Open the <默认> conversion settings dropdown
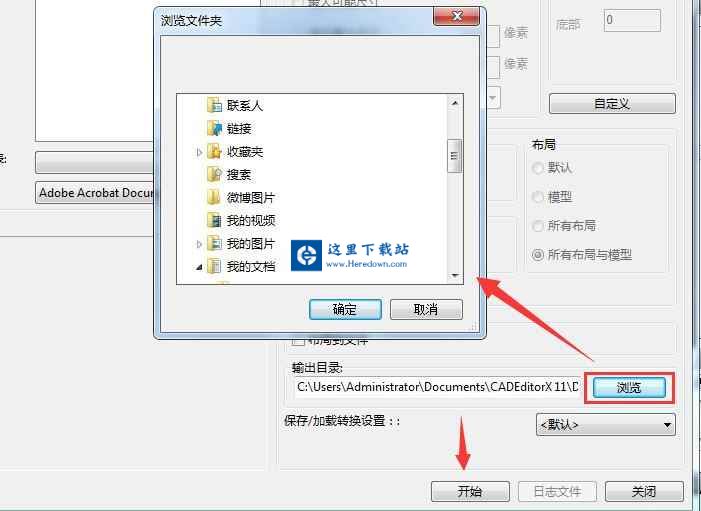This screenshot has width=701, height=511. (606, 424)
